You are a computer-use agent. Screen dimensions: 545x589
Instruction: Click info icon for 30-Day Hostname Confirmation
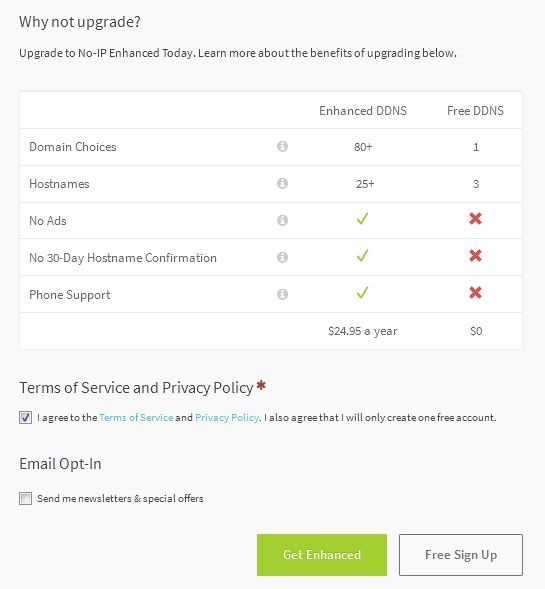click(282, 257)
